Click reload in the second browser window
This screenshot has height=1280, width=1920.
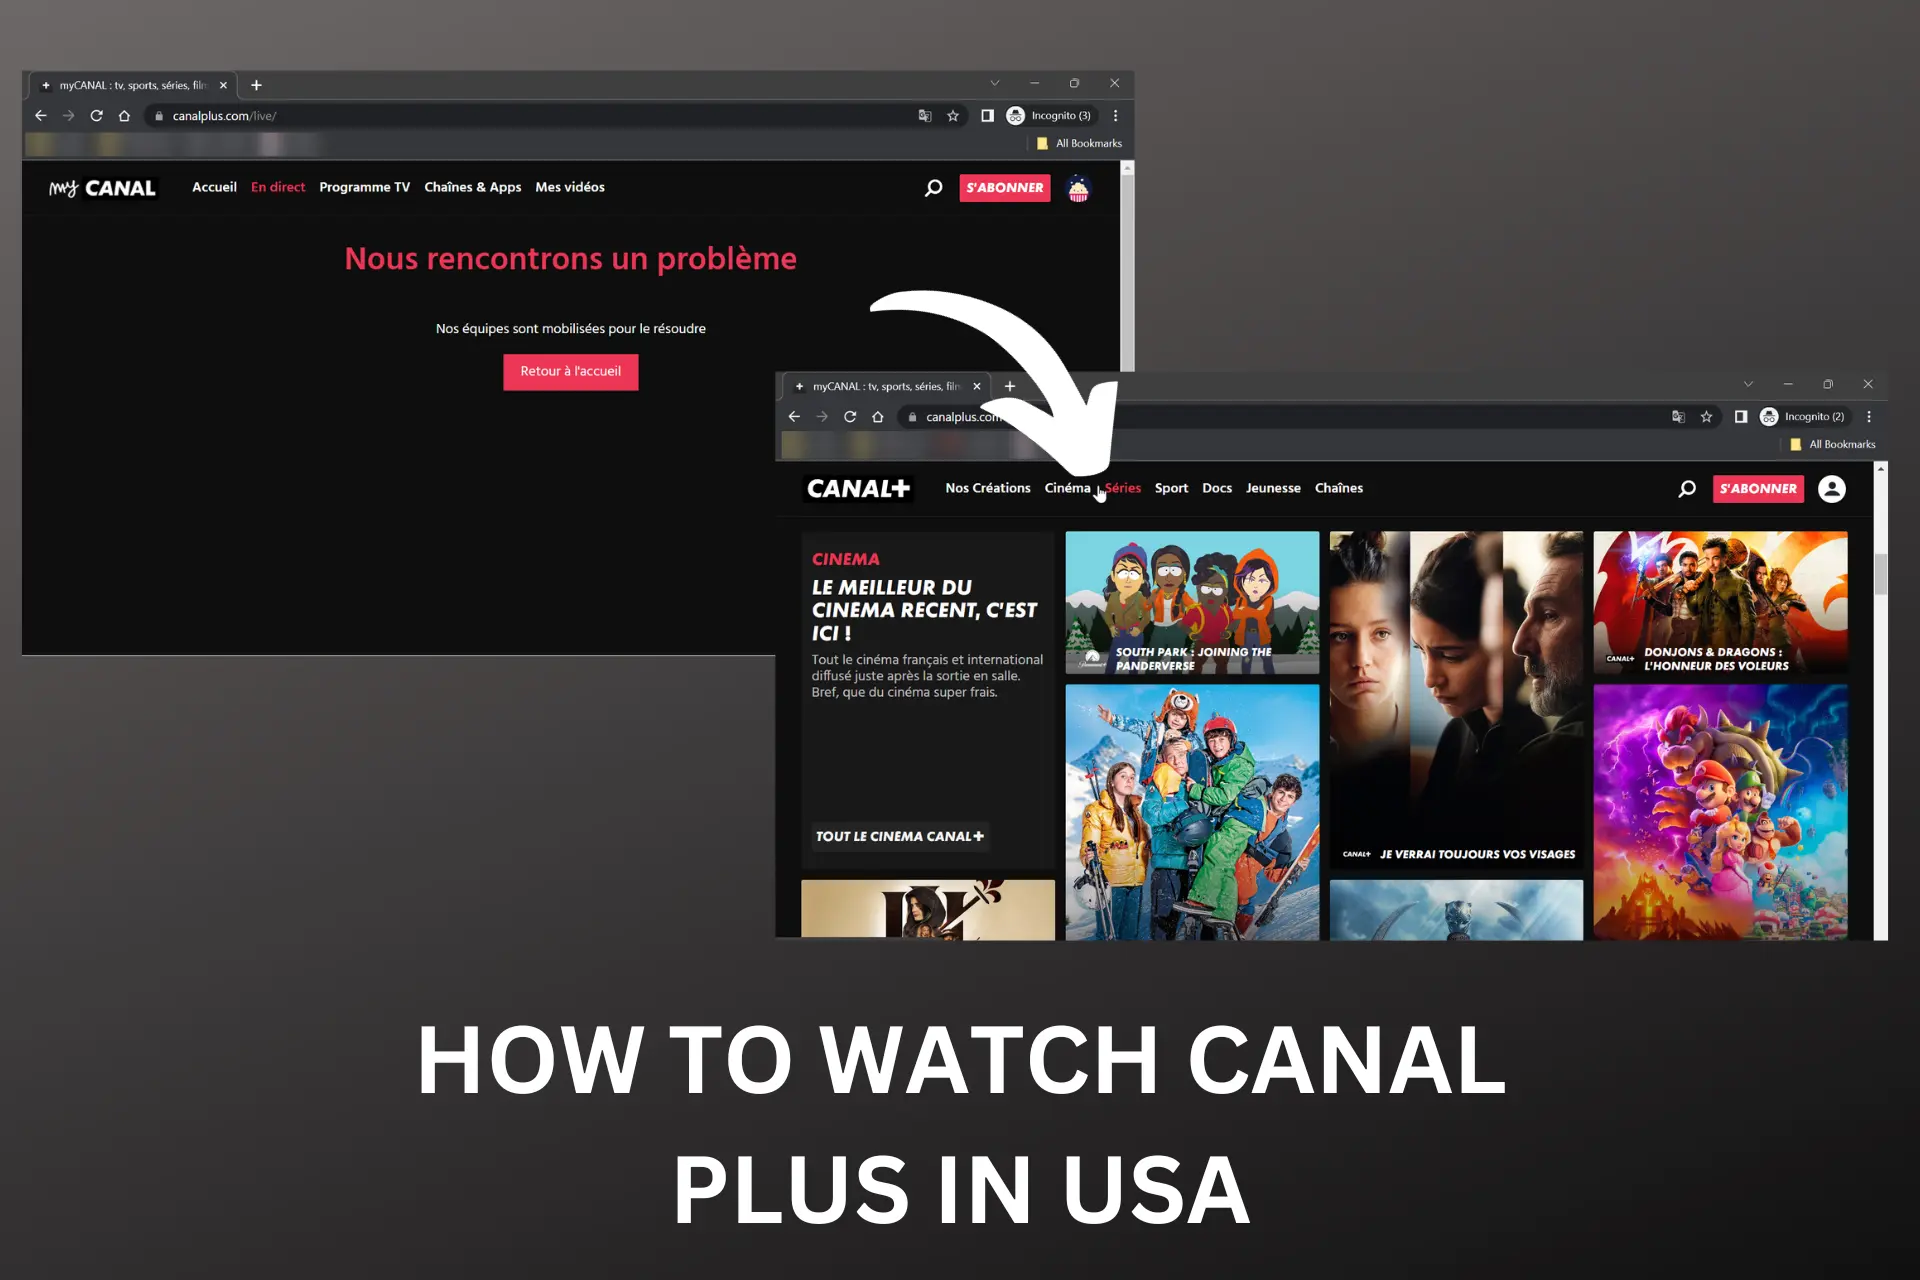pos(851,416)
